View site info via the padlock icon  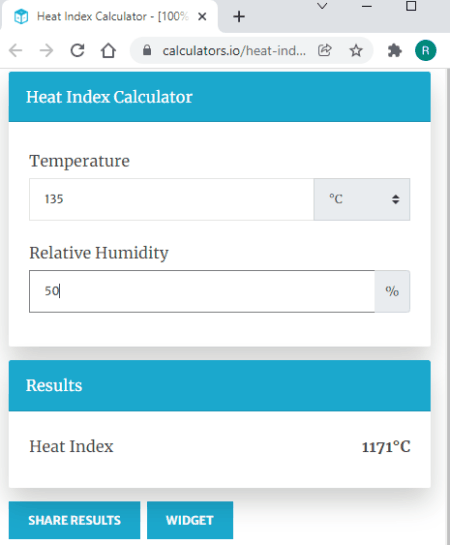pyautogui.click(x=147, y=51)
